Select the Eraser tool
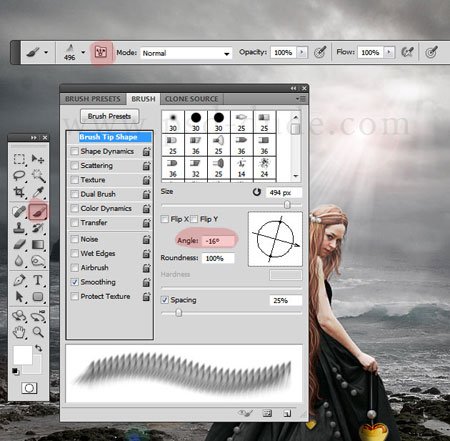 click(x=19, y=244)
